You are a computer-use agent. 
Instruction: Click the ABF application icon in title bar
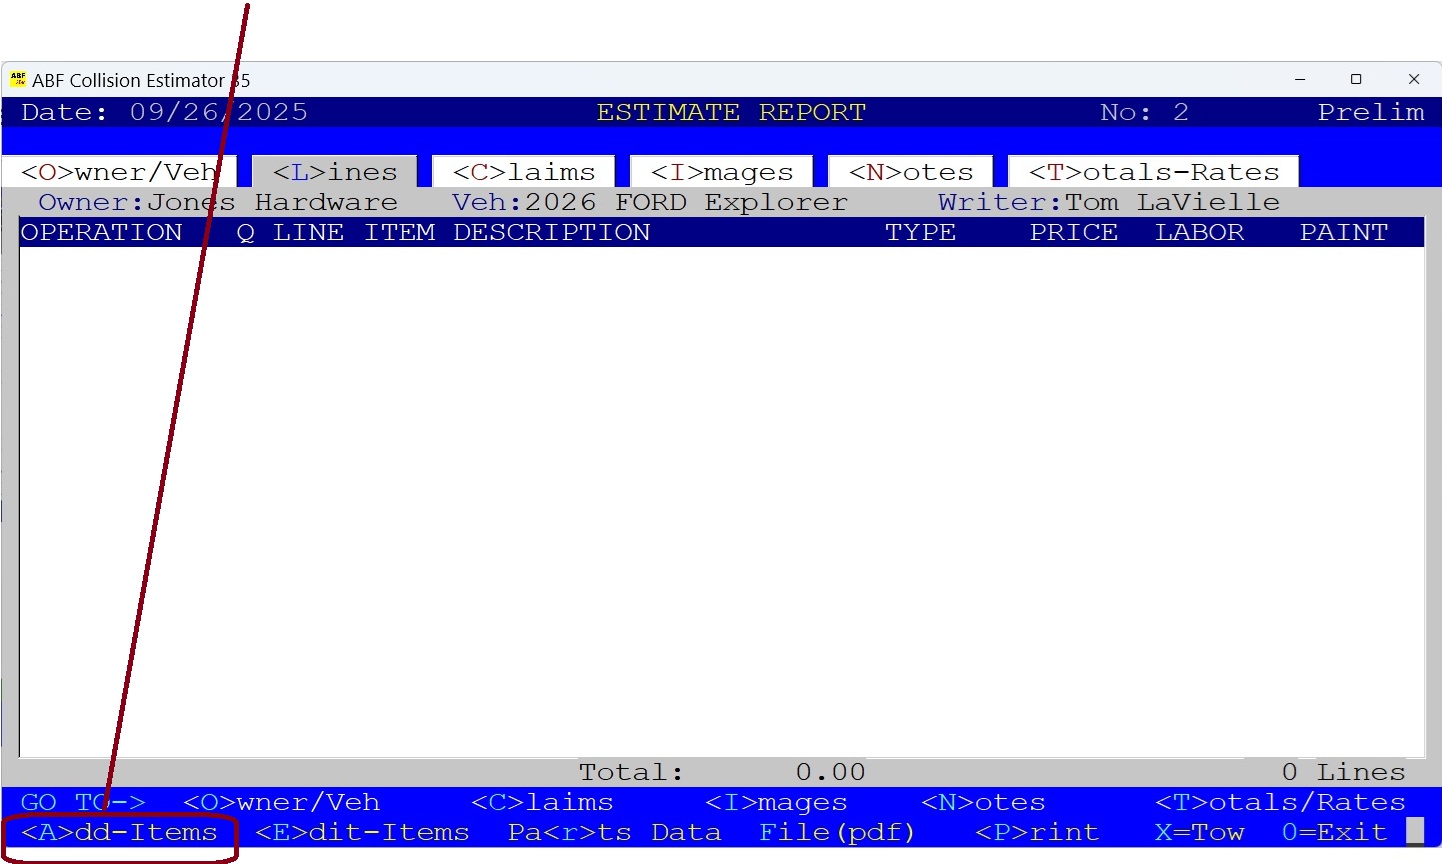(x=19, y=79)
